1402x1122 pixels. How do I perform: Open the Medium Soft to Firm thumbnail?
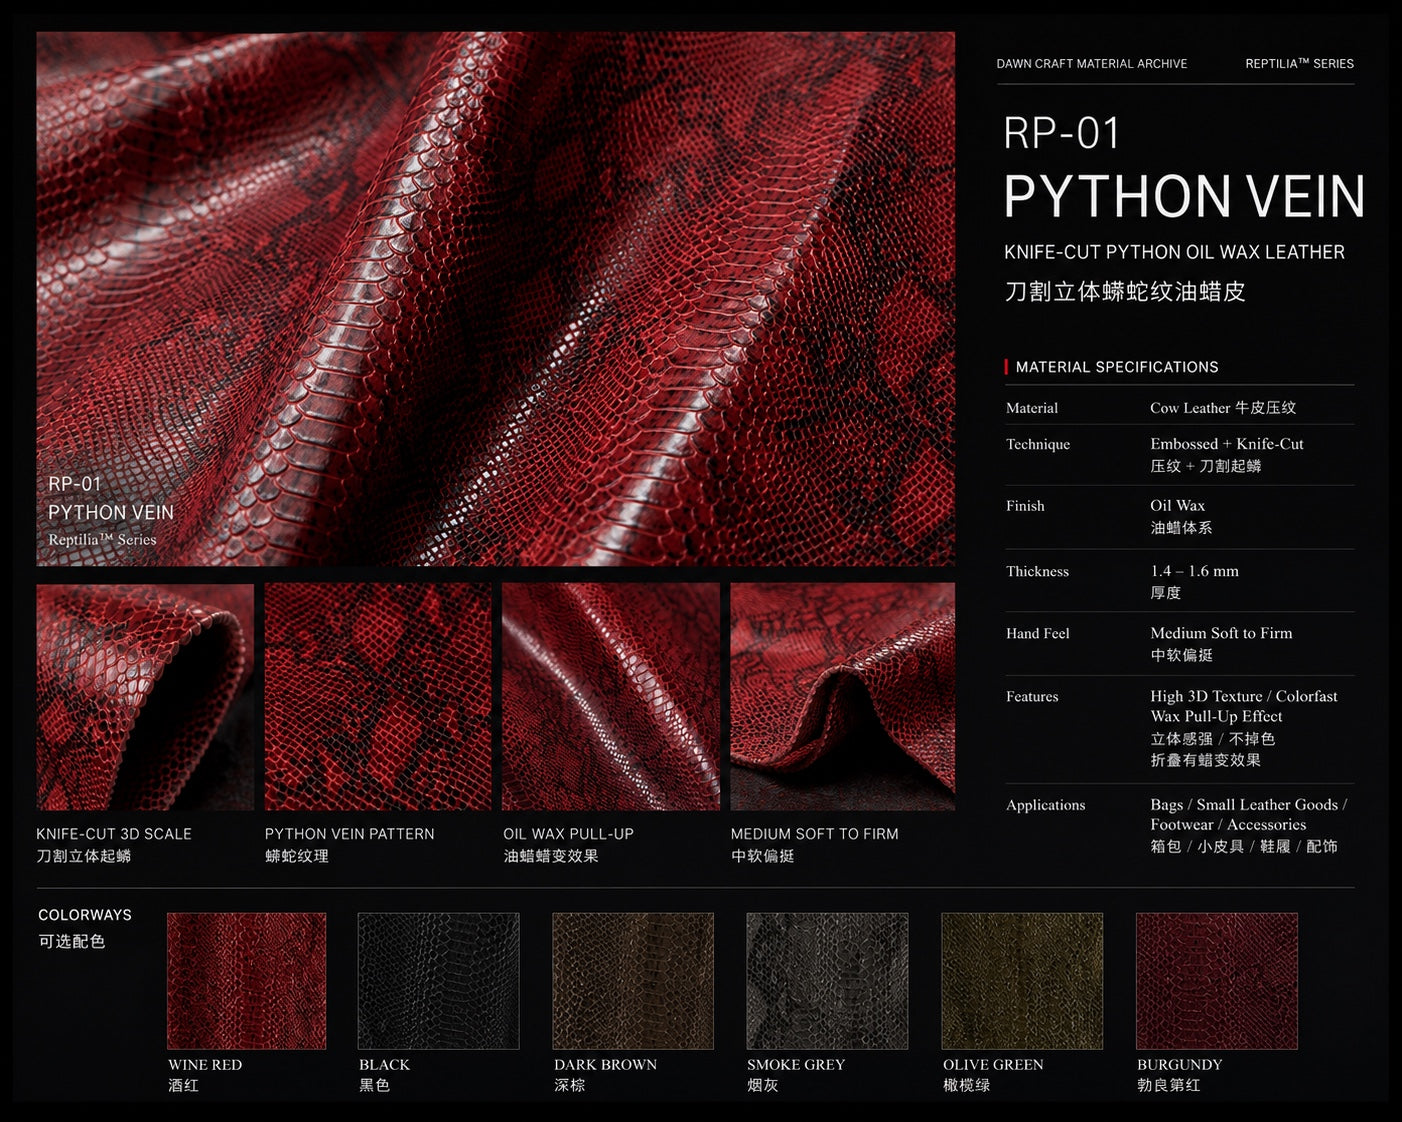click(843, 697)
